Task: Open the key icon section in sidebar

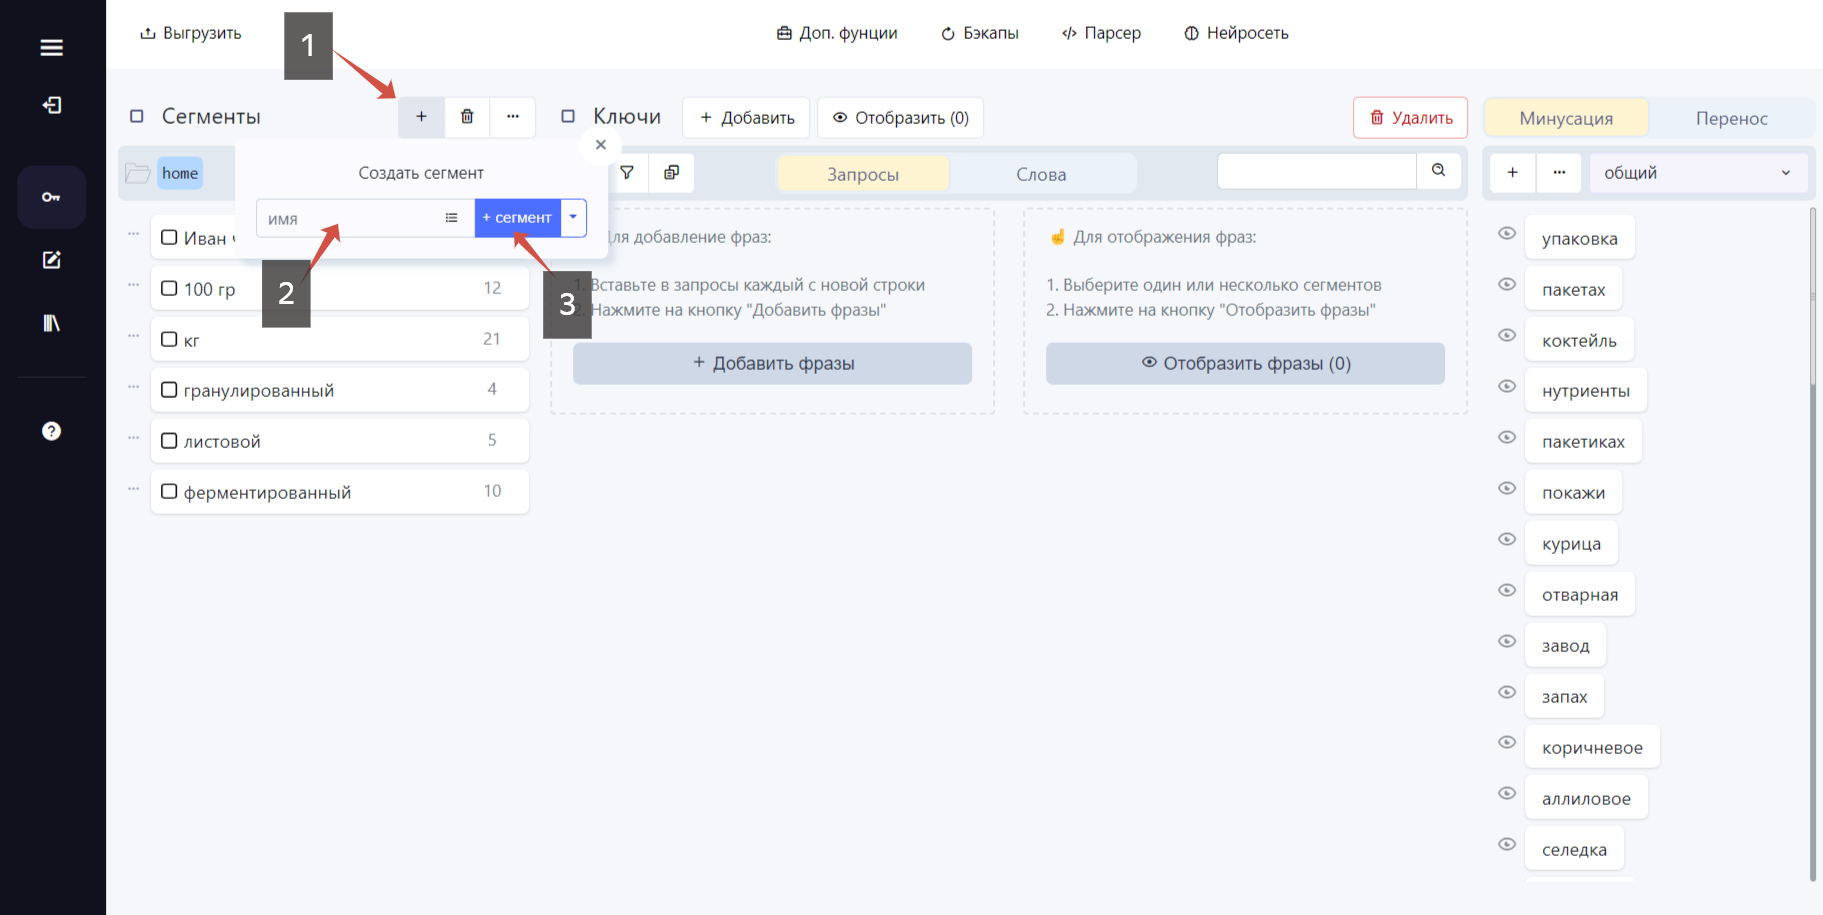Action: [51, 197]
